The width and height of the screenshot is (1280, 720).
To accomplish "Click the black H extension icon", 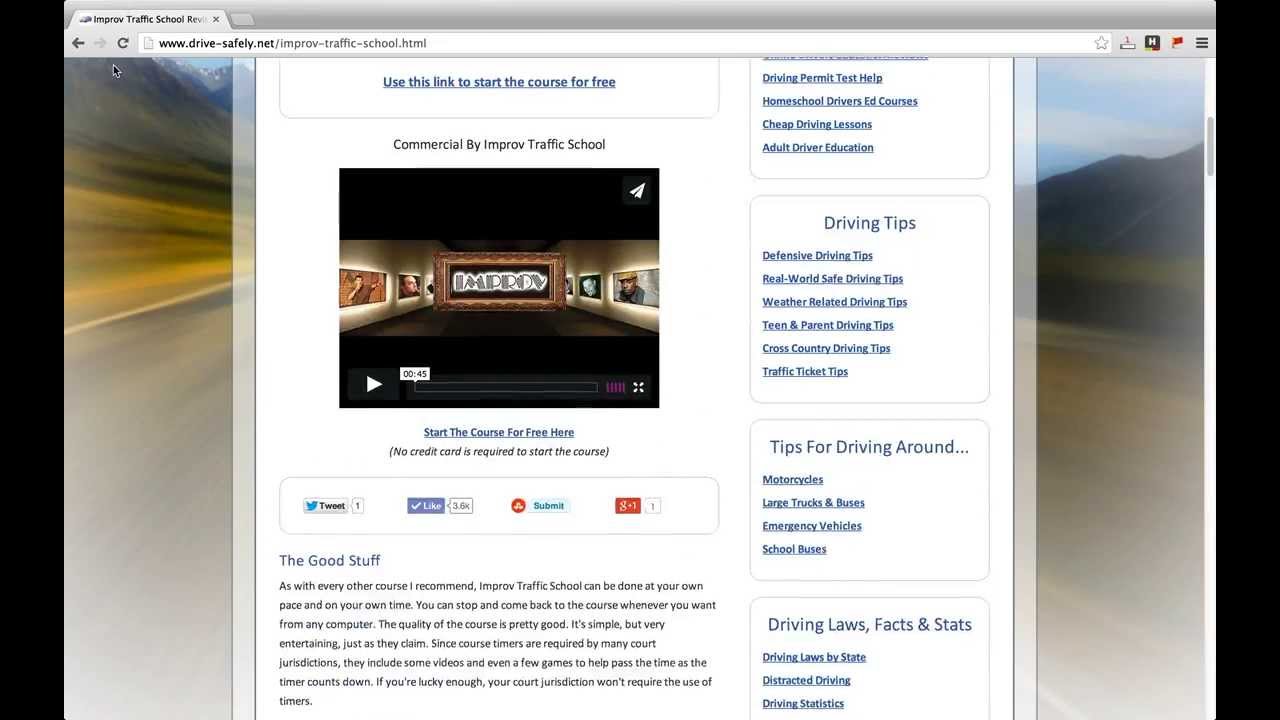I will [1152, 43].
